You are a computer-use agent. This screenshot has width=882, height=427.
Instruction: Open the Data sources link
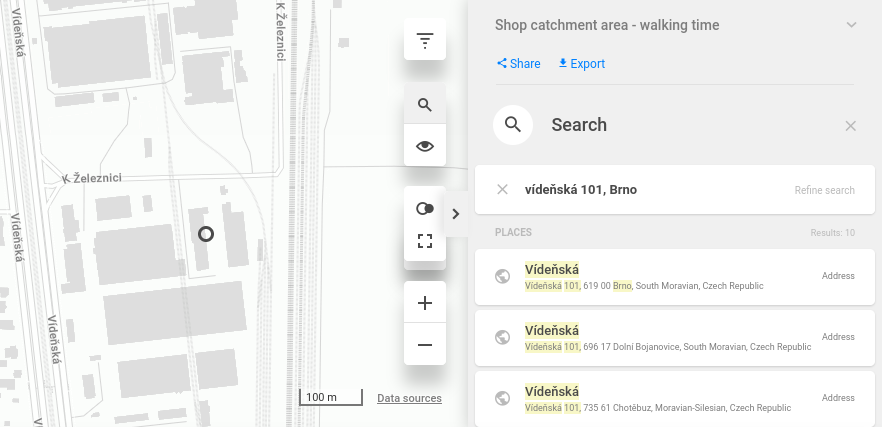[x=409, y=398]
